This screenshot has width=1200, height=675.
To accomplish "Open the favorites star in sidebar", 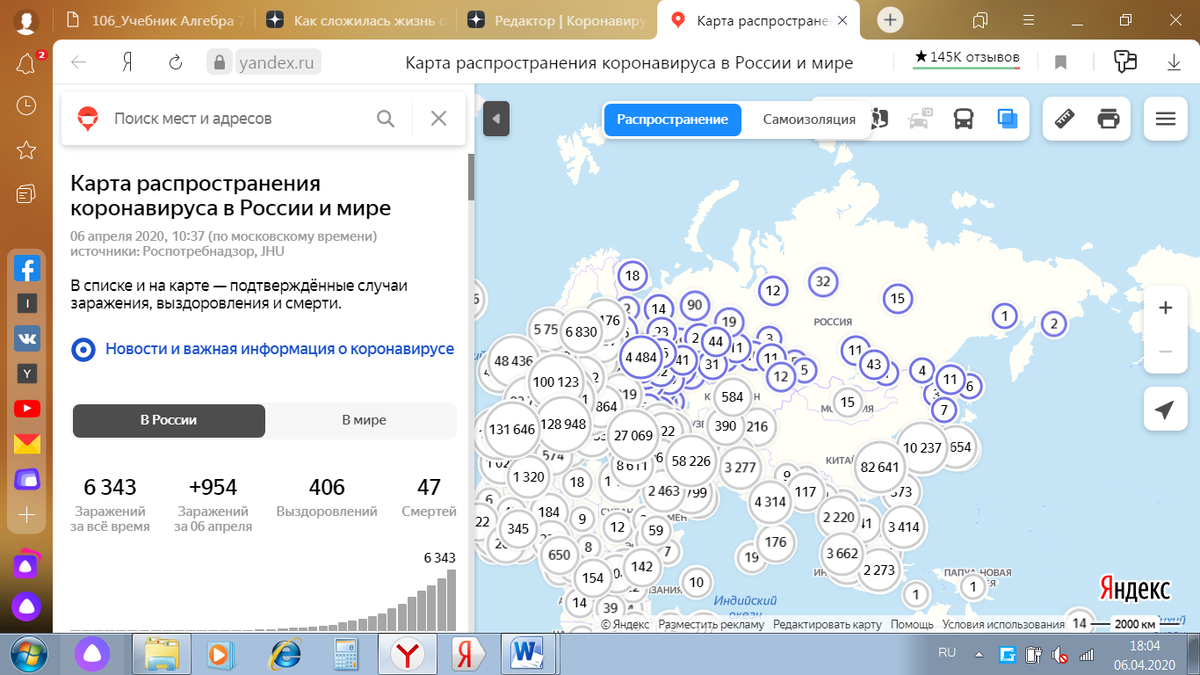I will coord(27,150).
